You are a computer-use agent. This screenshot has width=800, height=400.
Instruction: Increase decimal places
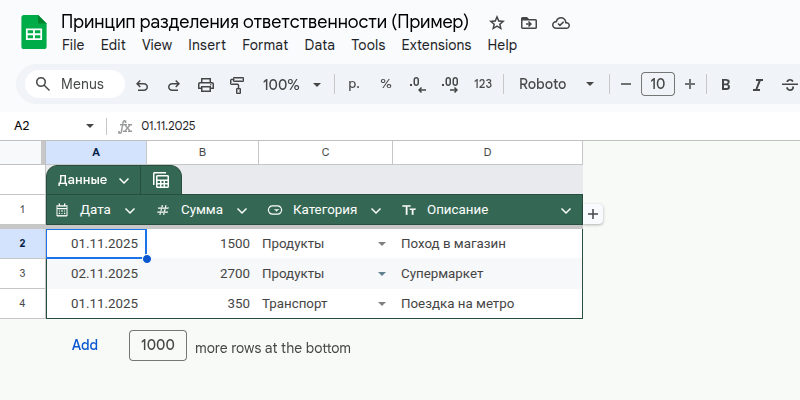click(x=450, y=84)
